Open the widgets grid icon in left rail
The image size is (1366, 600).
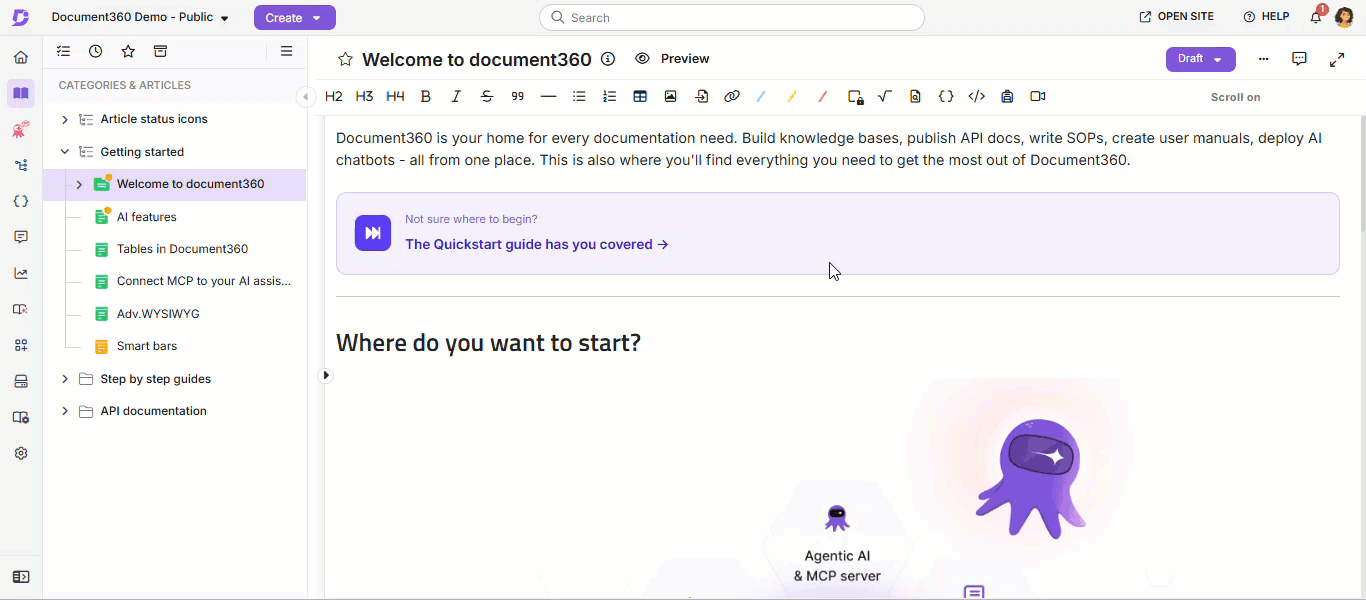click(20, 345)
